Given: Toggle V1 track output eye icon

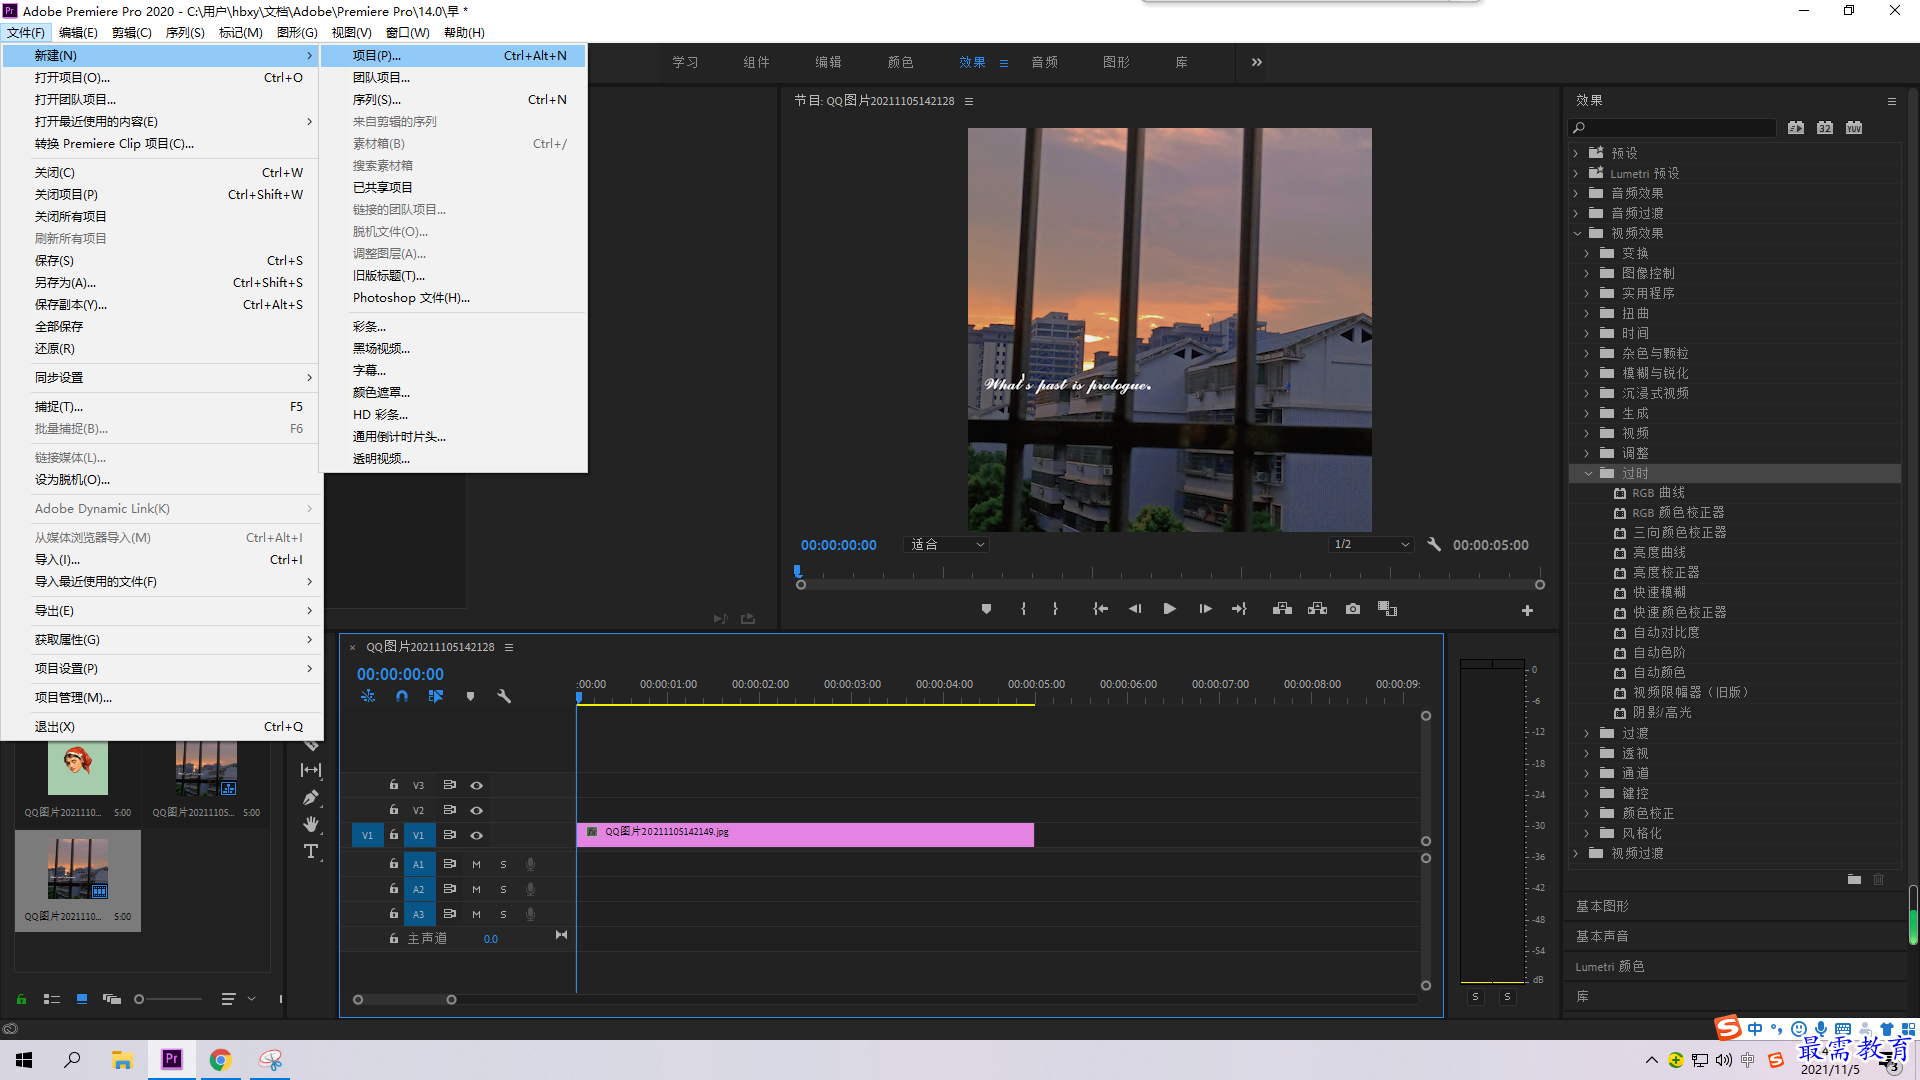Looking at the screenshot, I should click(477, 835).
